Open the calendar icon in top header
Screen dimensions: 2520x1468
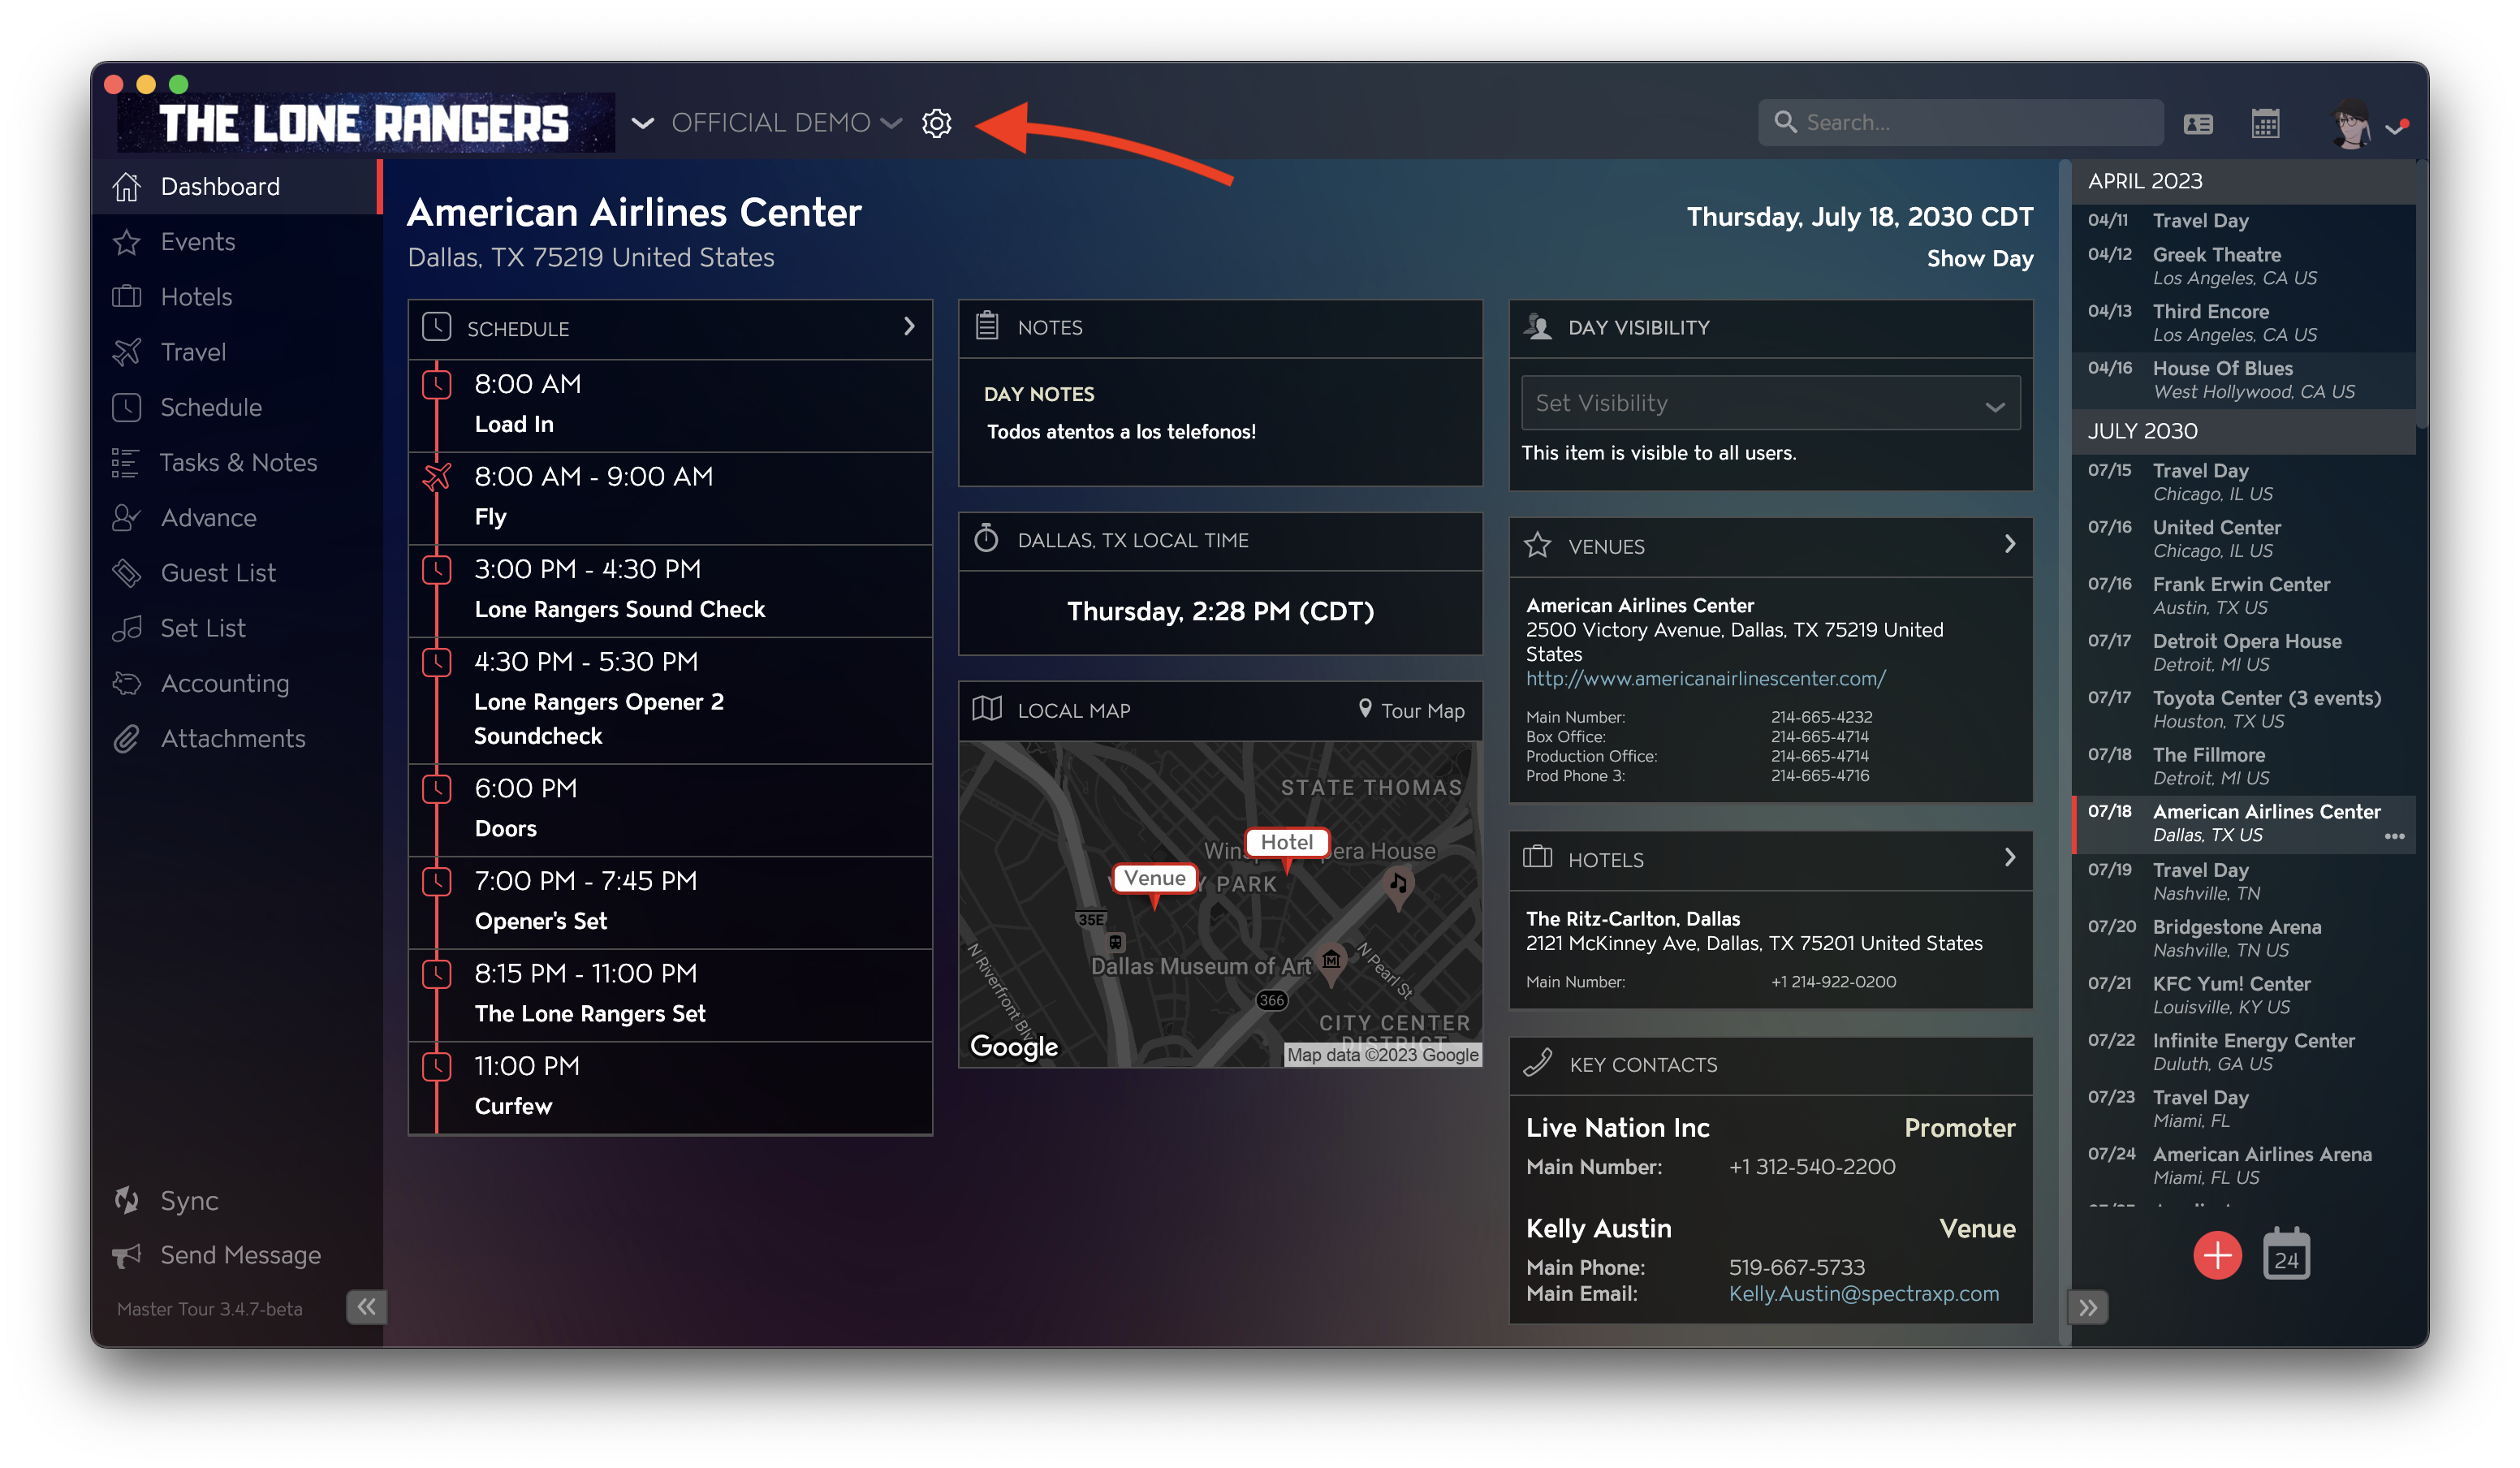pyautogui.click(x=2265, y=123)
